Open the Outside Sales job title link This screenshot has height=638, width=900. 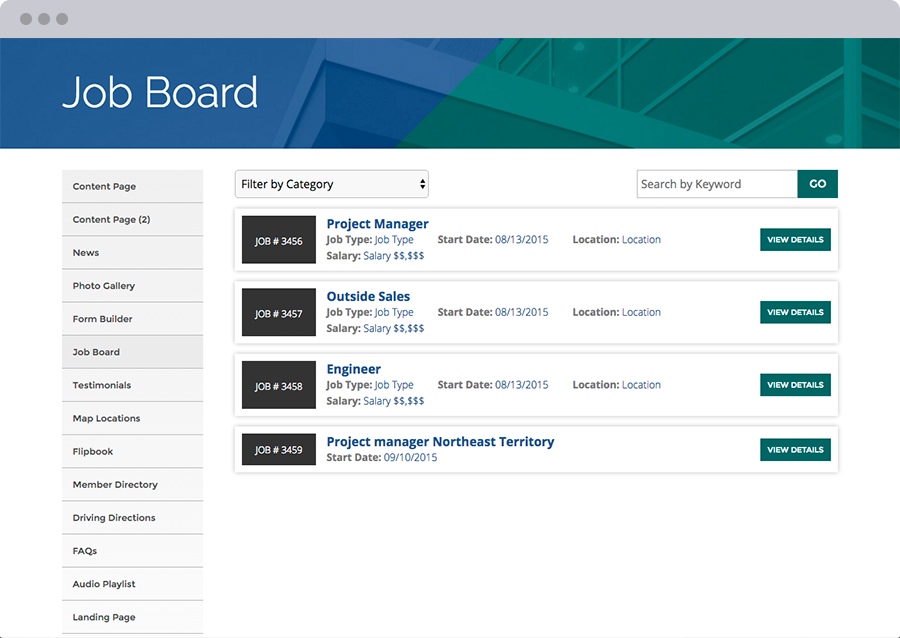pyautogui.click(x=368, y=297)
